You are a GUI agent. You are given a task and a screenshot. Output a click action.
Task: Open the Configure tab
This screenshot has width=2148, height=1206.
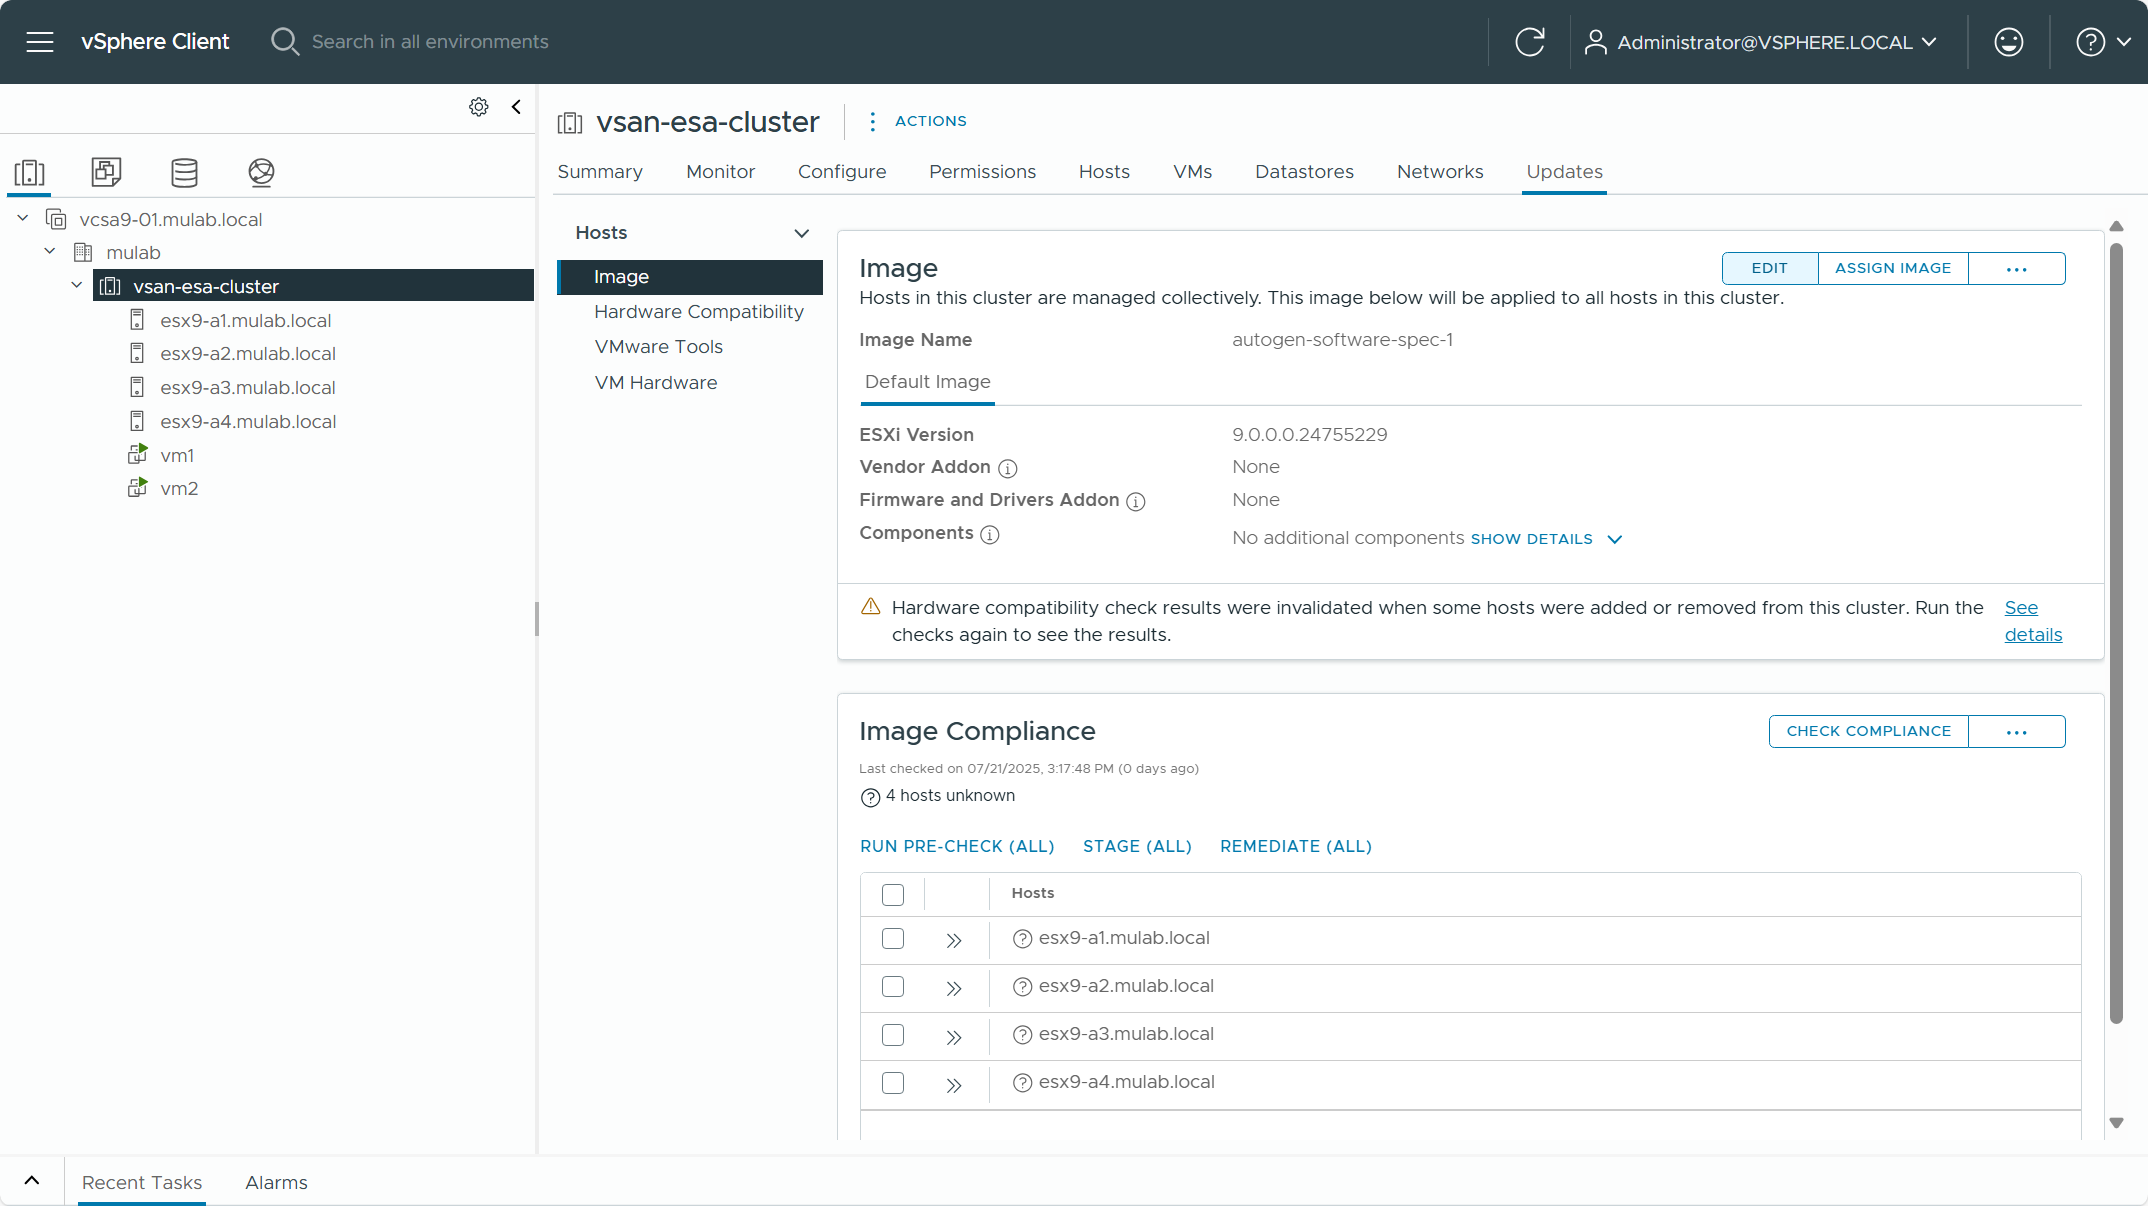tap(841, 172)
